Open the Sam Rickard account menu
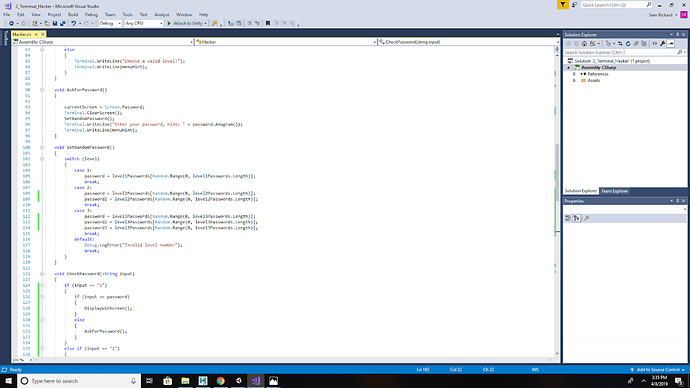Viewport: 690px width, 388px height. click(663, 15)
